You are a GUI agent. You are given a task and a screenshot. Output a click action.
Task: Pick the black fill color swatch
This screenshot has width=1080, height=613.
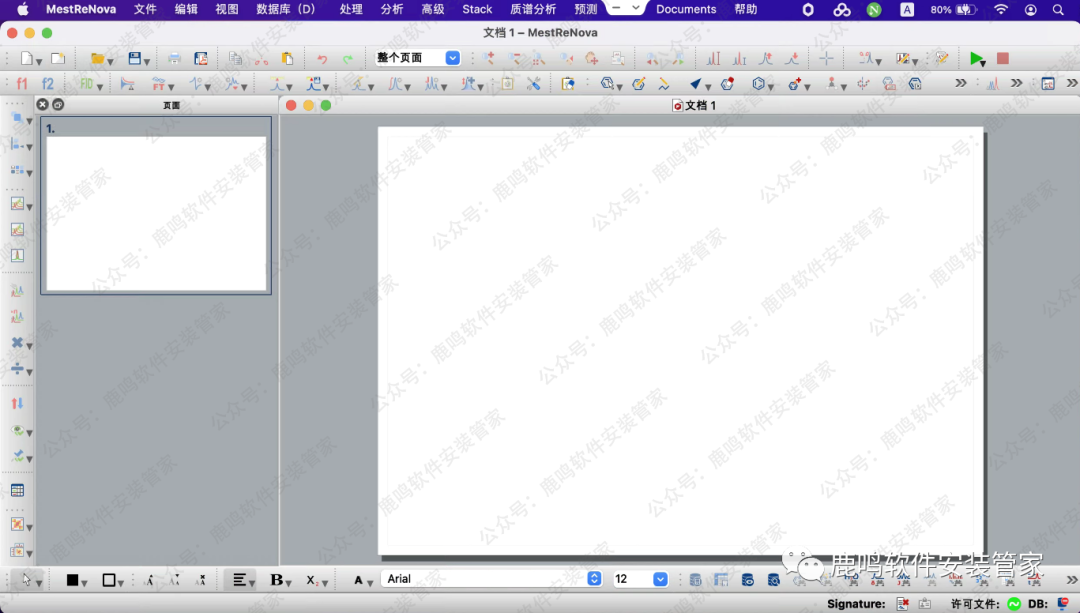[72, 580]
